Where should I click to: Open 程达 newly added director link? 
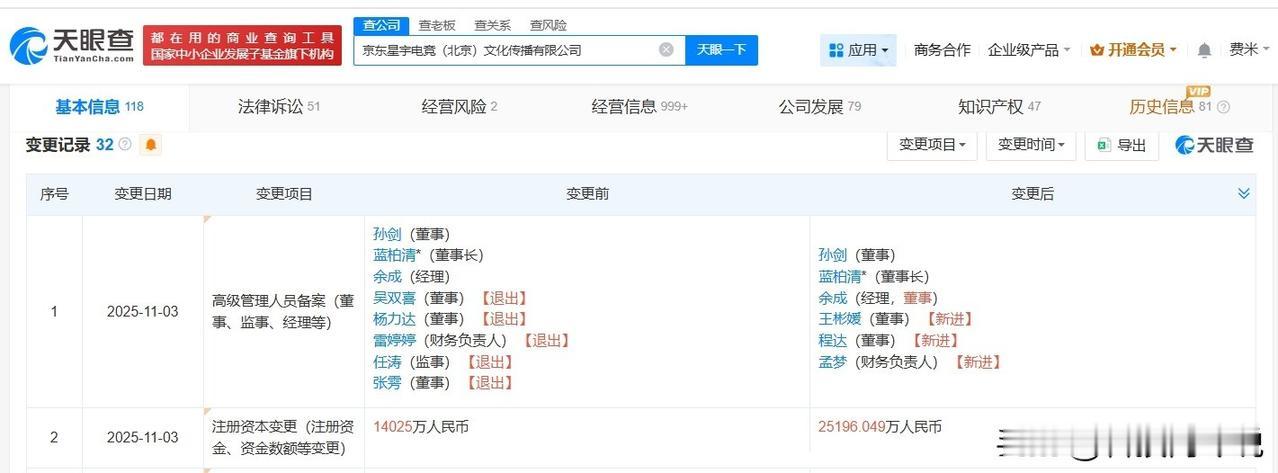coord(832,341)
